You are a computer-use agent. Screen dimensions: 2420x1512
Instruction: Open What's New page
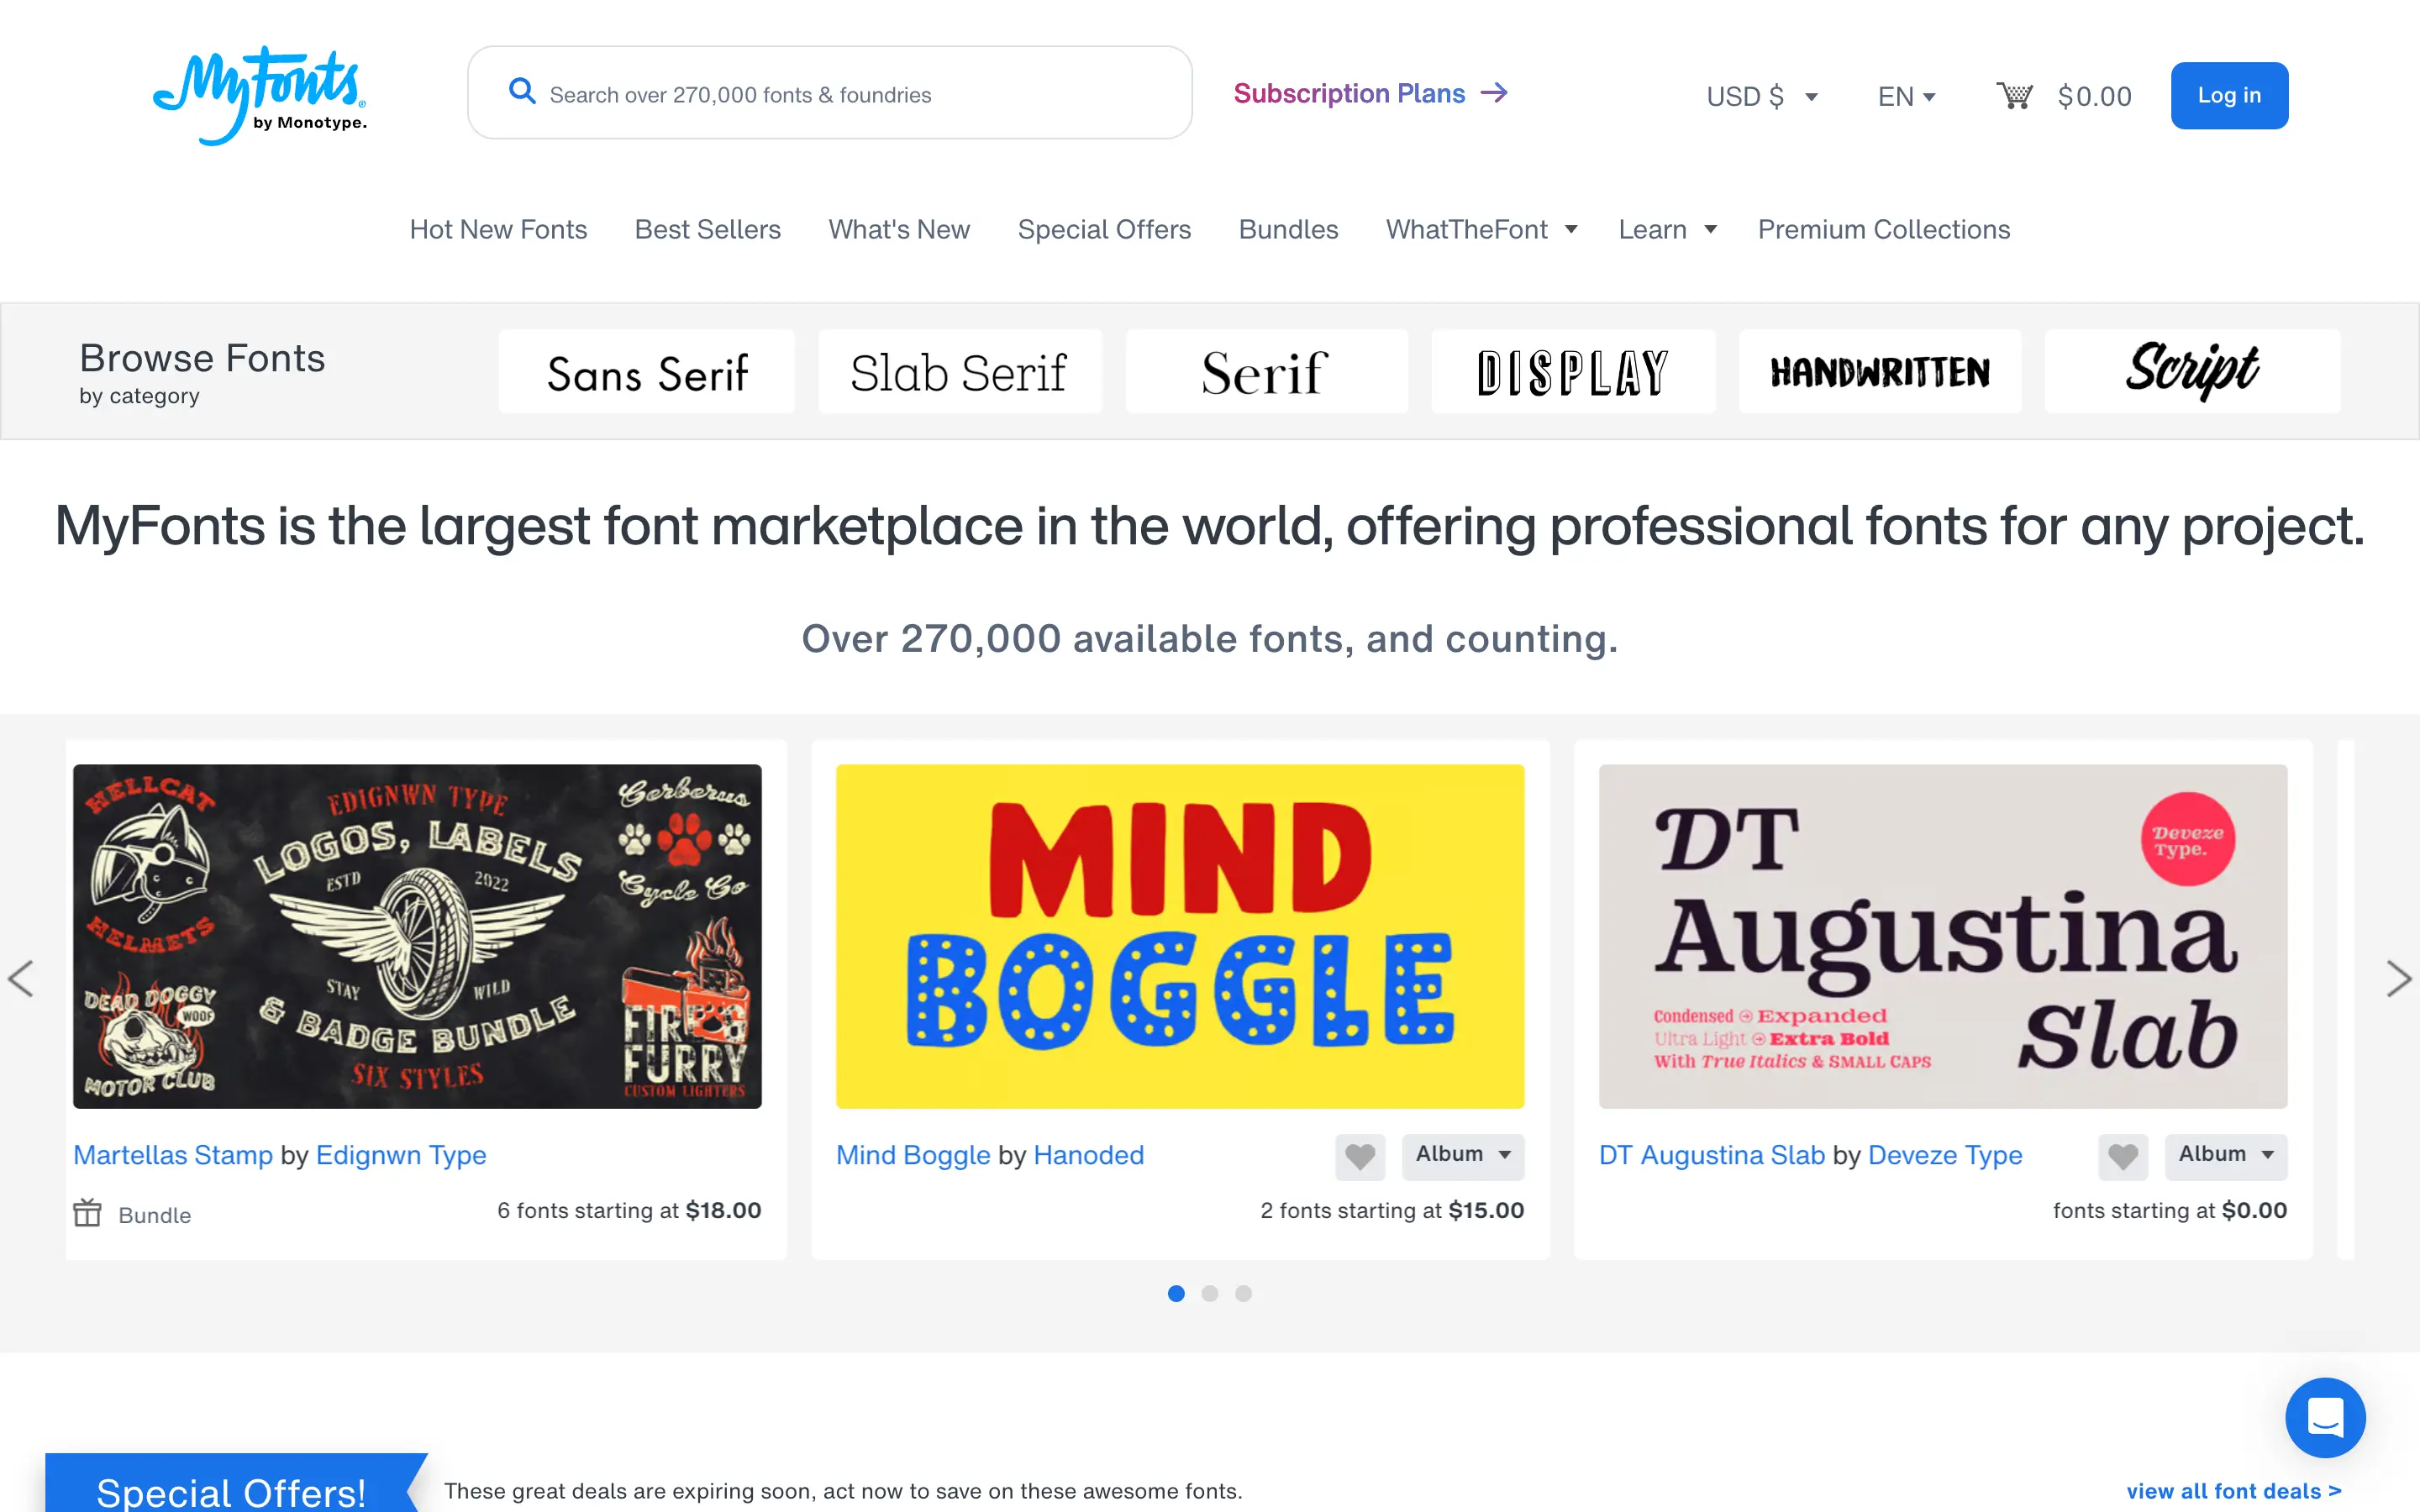(899, 229)
